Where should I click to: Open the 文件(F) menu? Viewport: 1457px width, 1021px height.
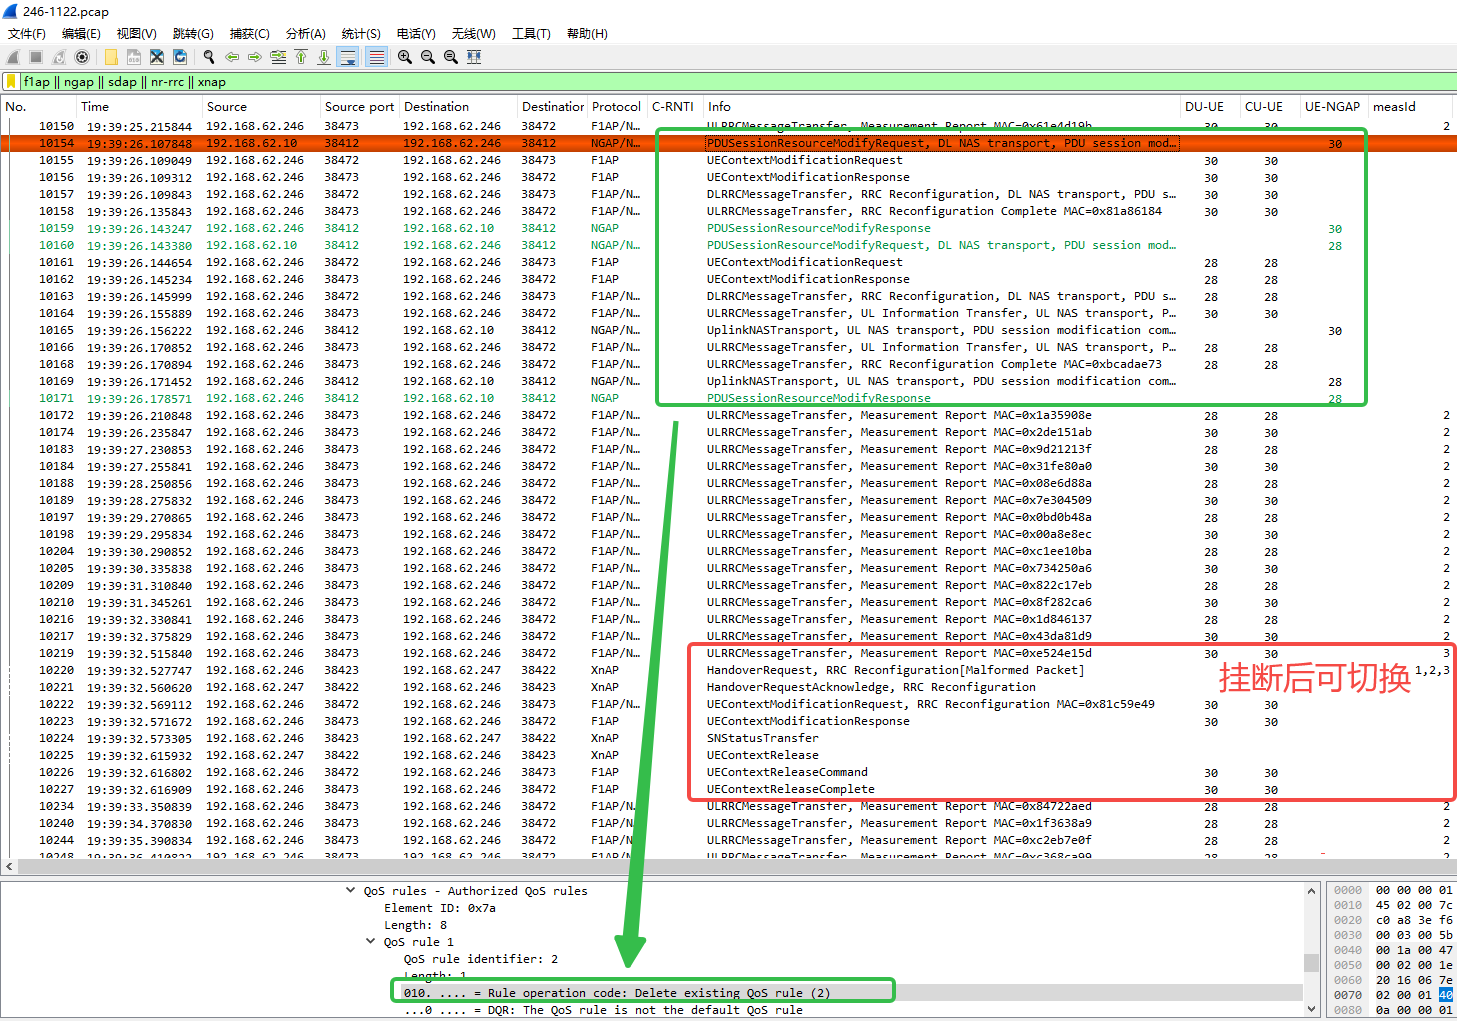(x=27, y=34)
